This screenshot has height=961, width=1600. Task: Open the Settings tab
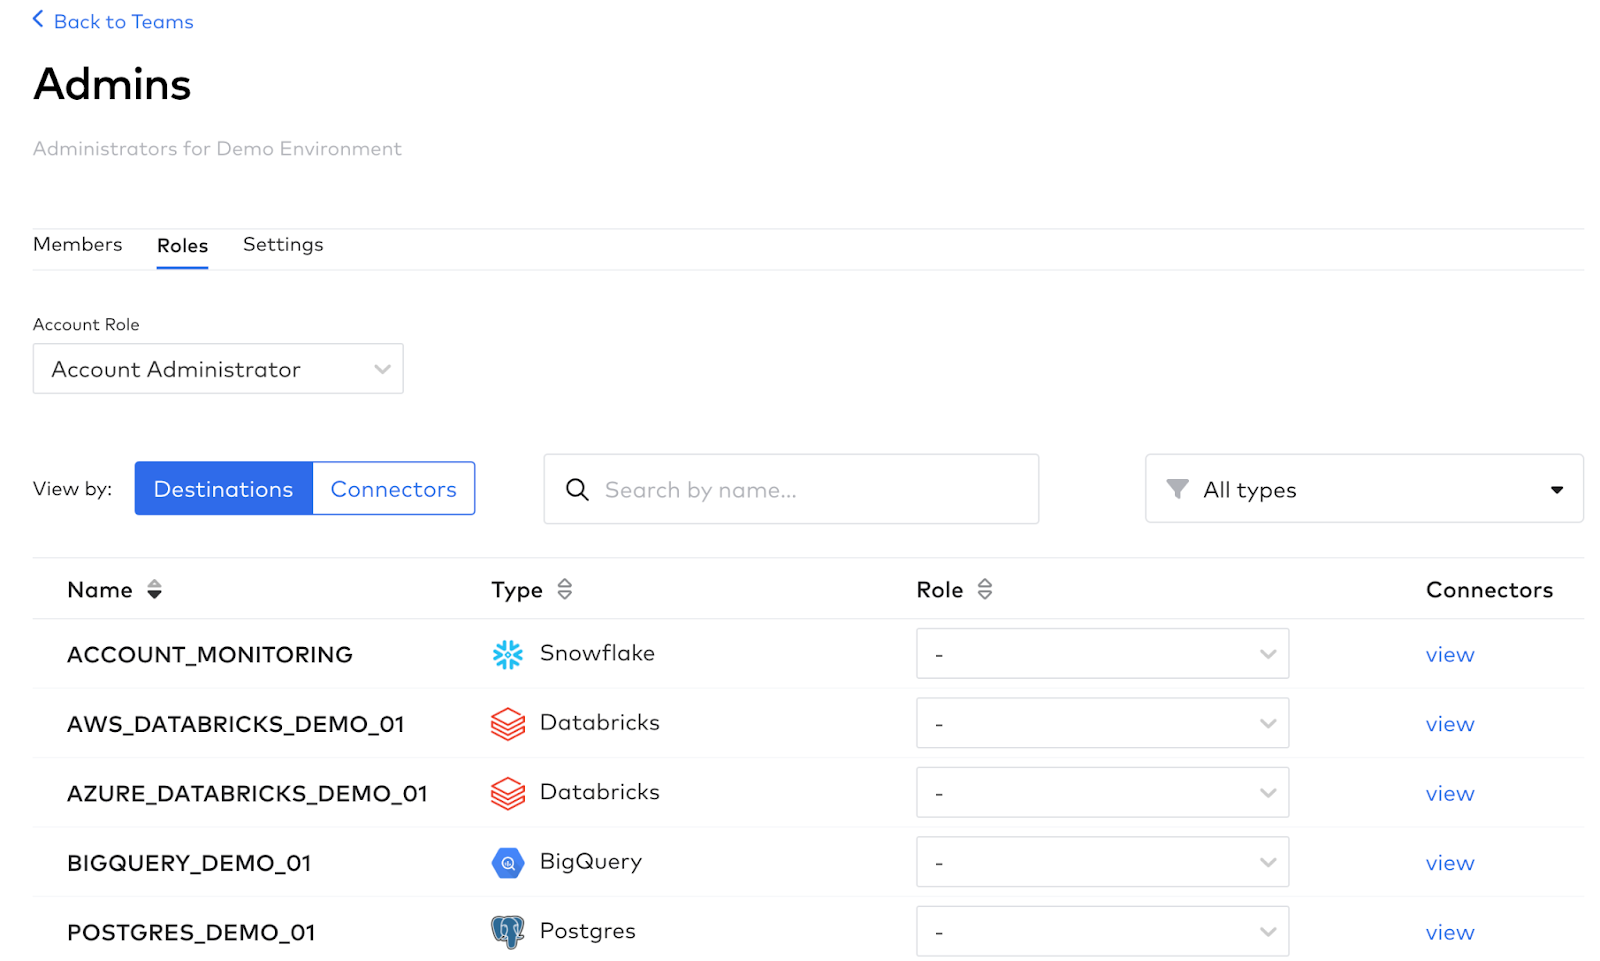tap(283, 244)
